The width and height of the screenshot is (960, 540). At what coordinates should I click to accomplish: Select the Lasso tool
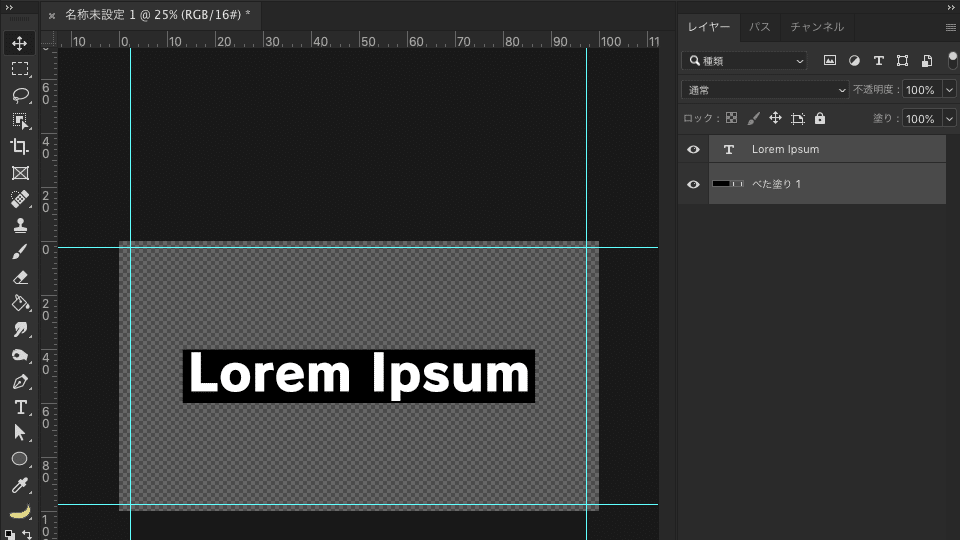click(x=20, y=95)
